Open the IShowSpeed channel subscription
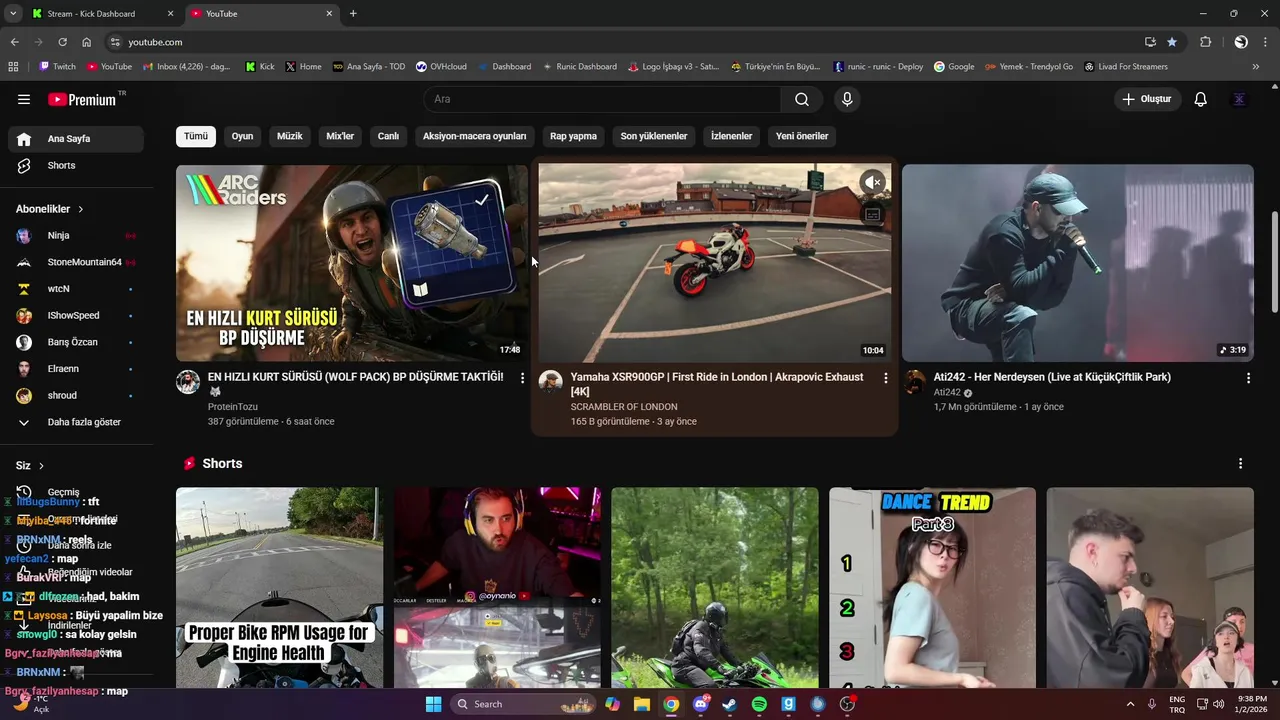Viewport: 1280px width, 720px height. coord(76,315)
